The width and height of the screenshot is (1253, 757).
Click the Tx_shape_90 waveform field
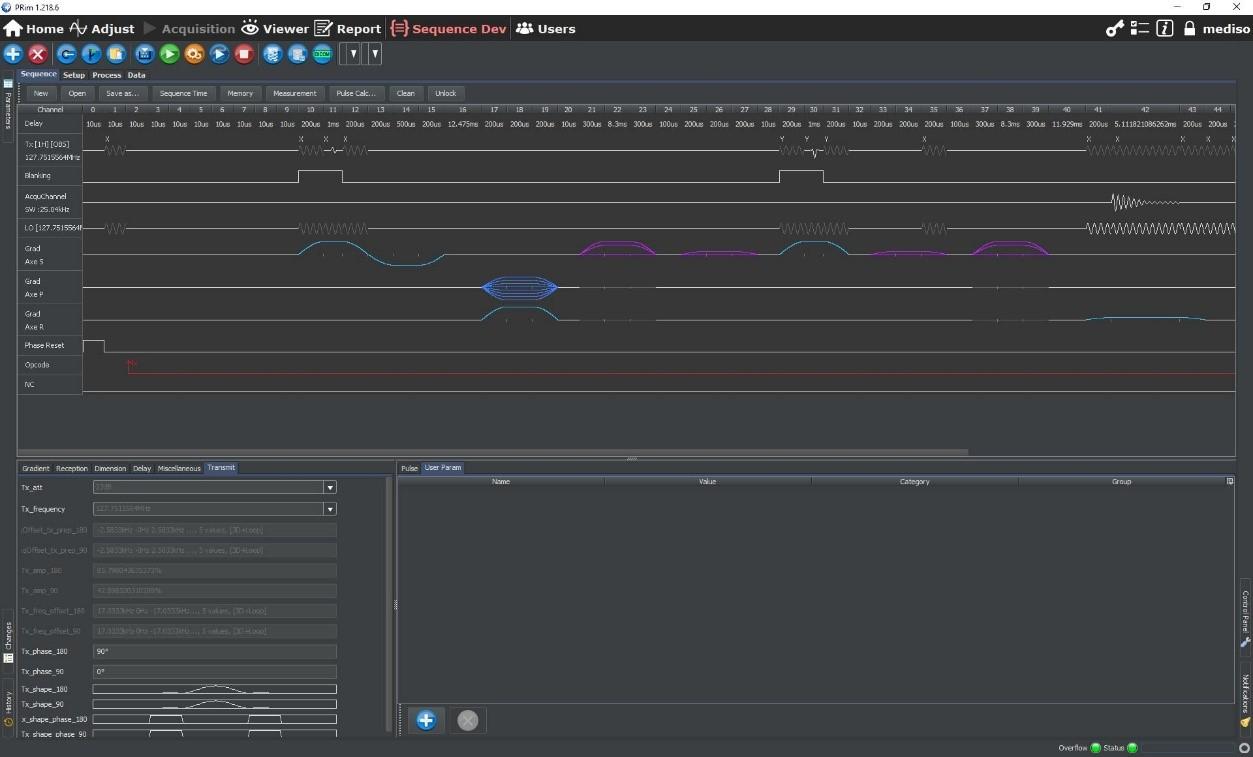coord(215,704)
